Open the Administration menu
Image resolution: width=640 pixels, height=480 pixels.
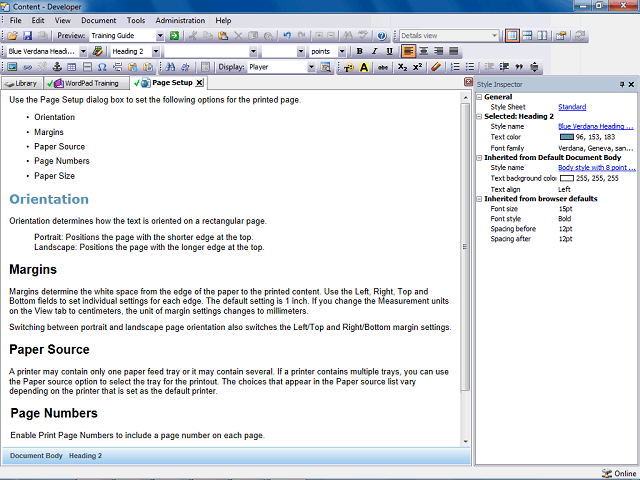click(180, 20)
